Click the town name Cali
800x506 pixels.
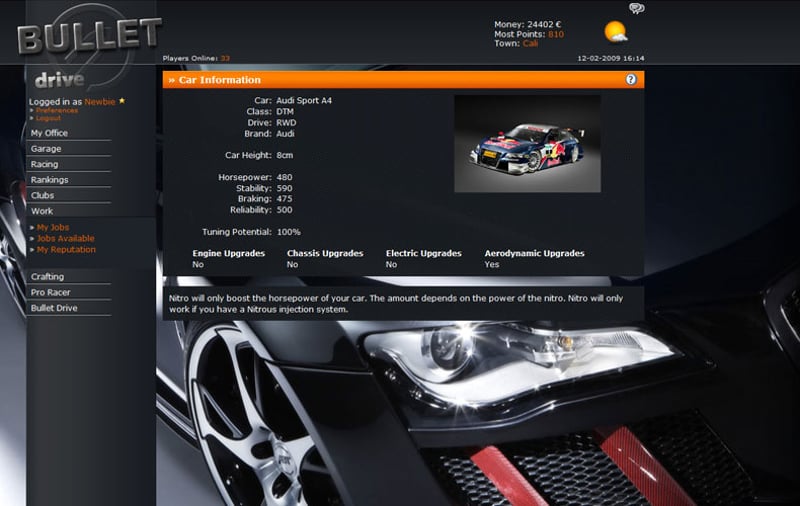pyautogui.click(x=530, y=43)
